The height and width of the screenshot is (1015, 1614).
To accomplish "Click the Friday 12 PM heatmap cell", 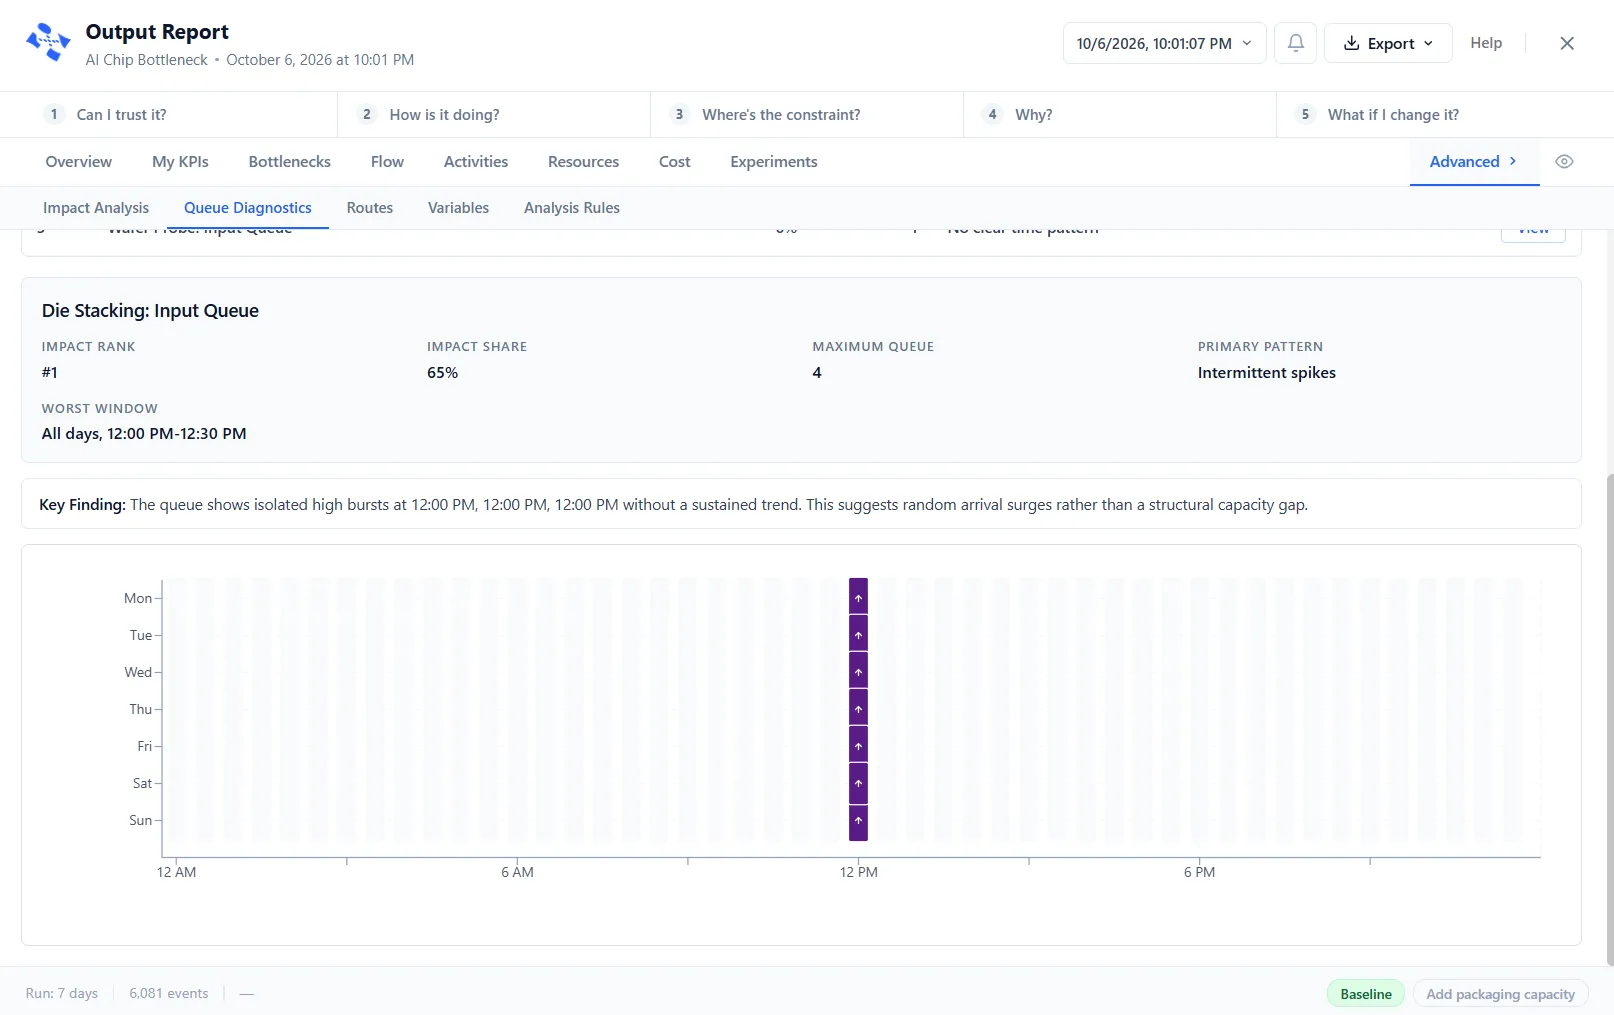I will point(858,745).
